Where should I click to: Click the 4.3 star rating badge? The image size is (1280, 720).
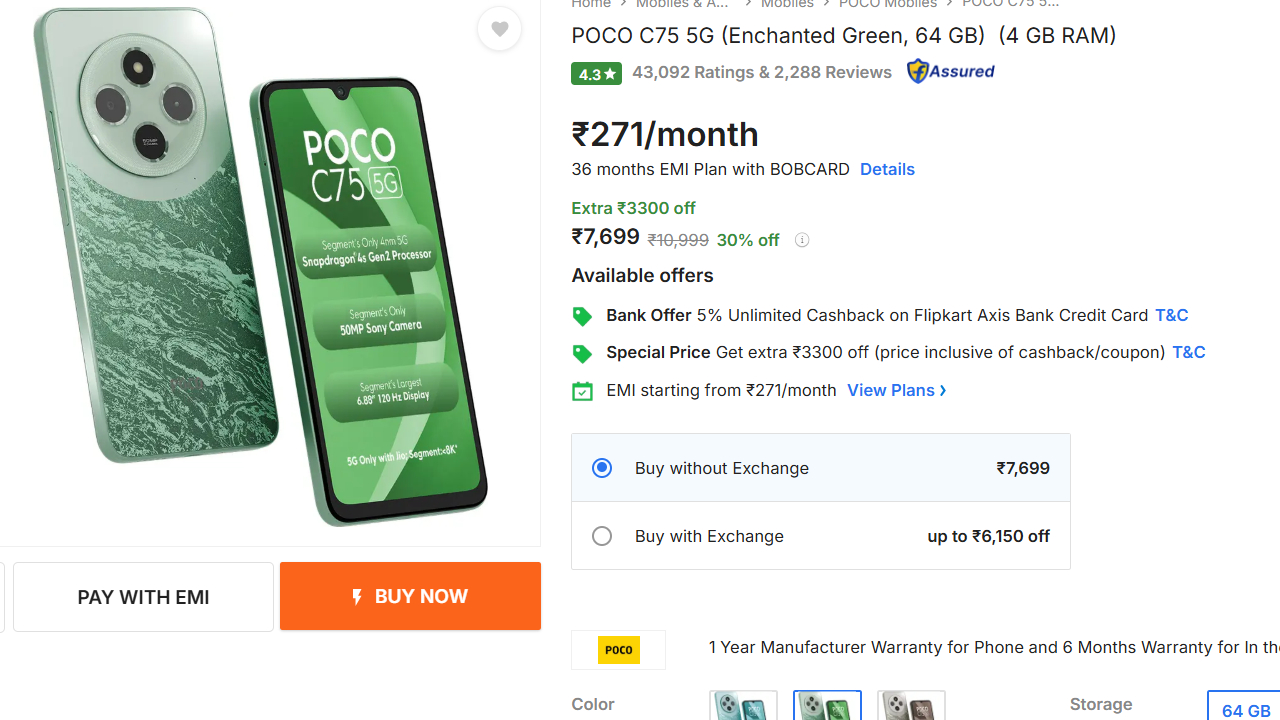[x=596, y=72]
